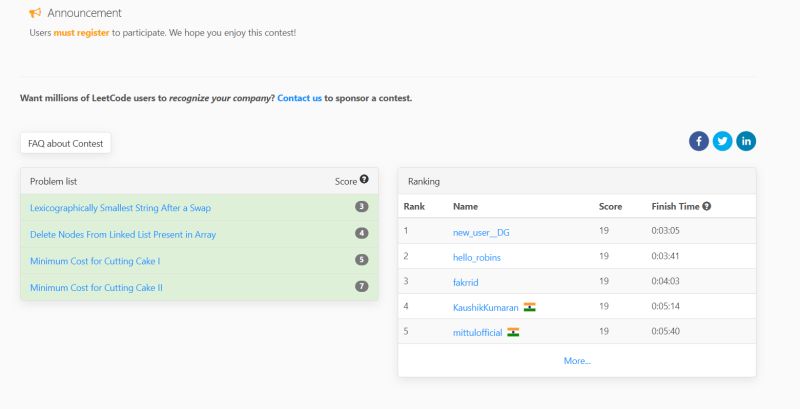Open Minimum Cost for Cutting Cake II
This screenshot has width=800, height=409.
coord(96,287)
